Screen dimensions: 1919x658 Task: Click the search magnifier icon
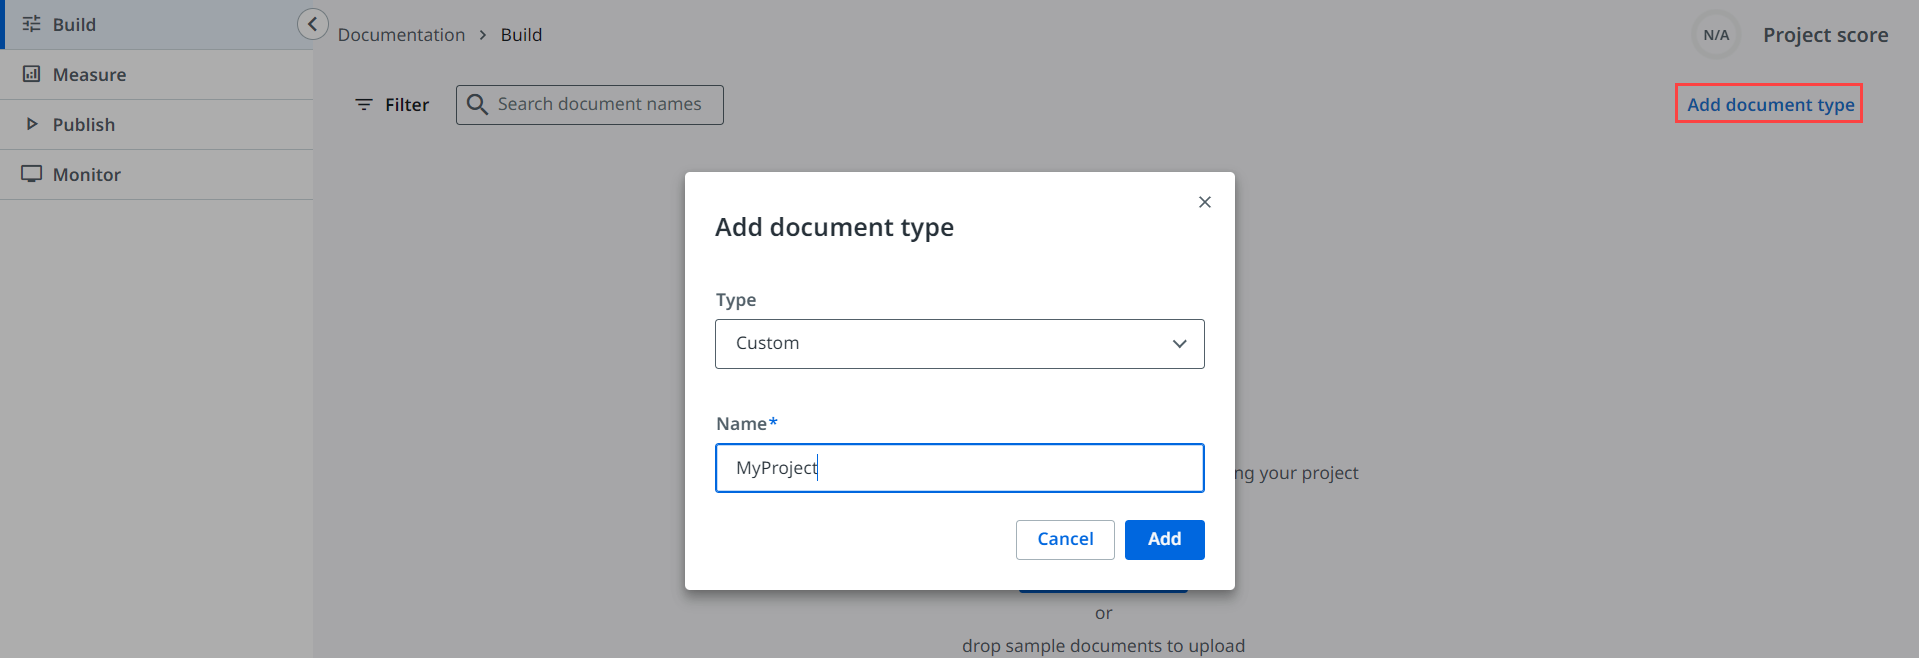click(x=477, y=105)
